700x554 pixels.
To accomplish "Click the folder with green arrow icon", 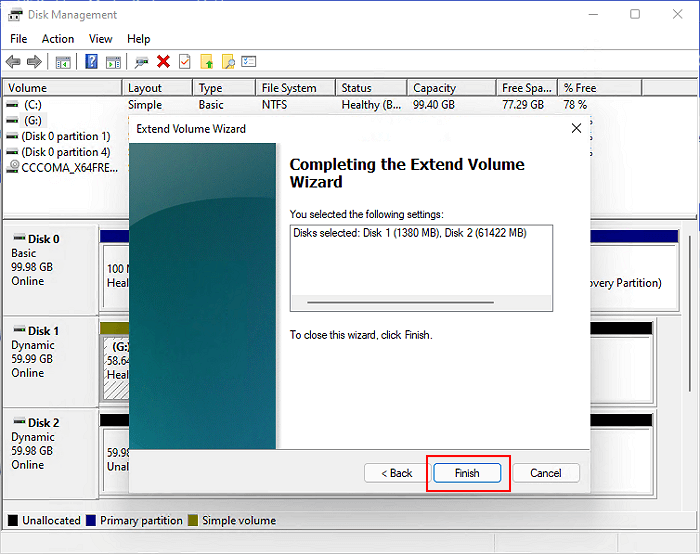I will click(x=207, y=62).
